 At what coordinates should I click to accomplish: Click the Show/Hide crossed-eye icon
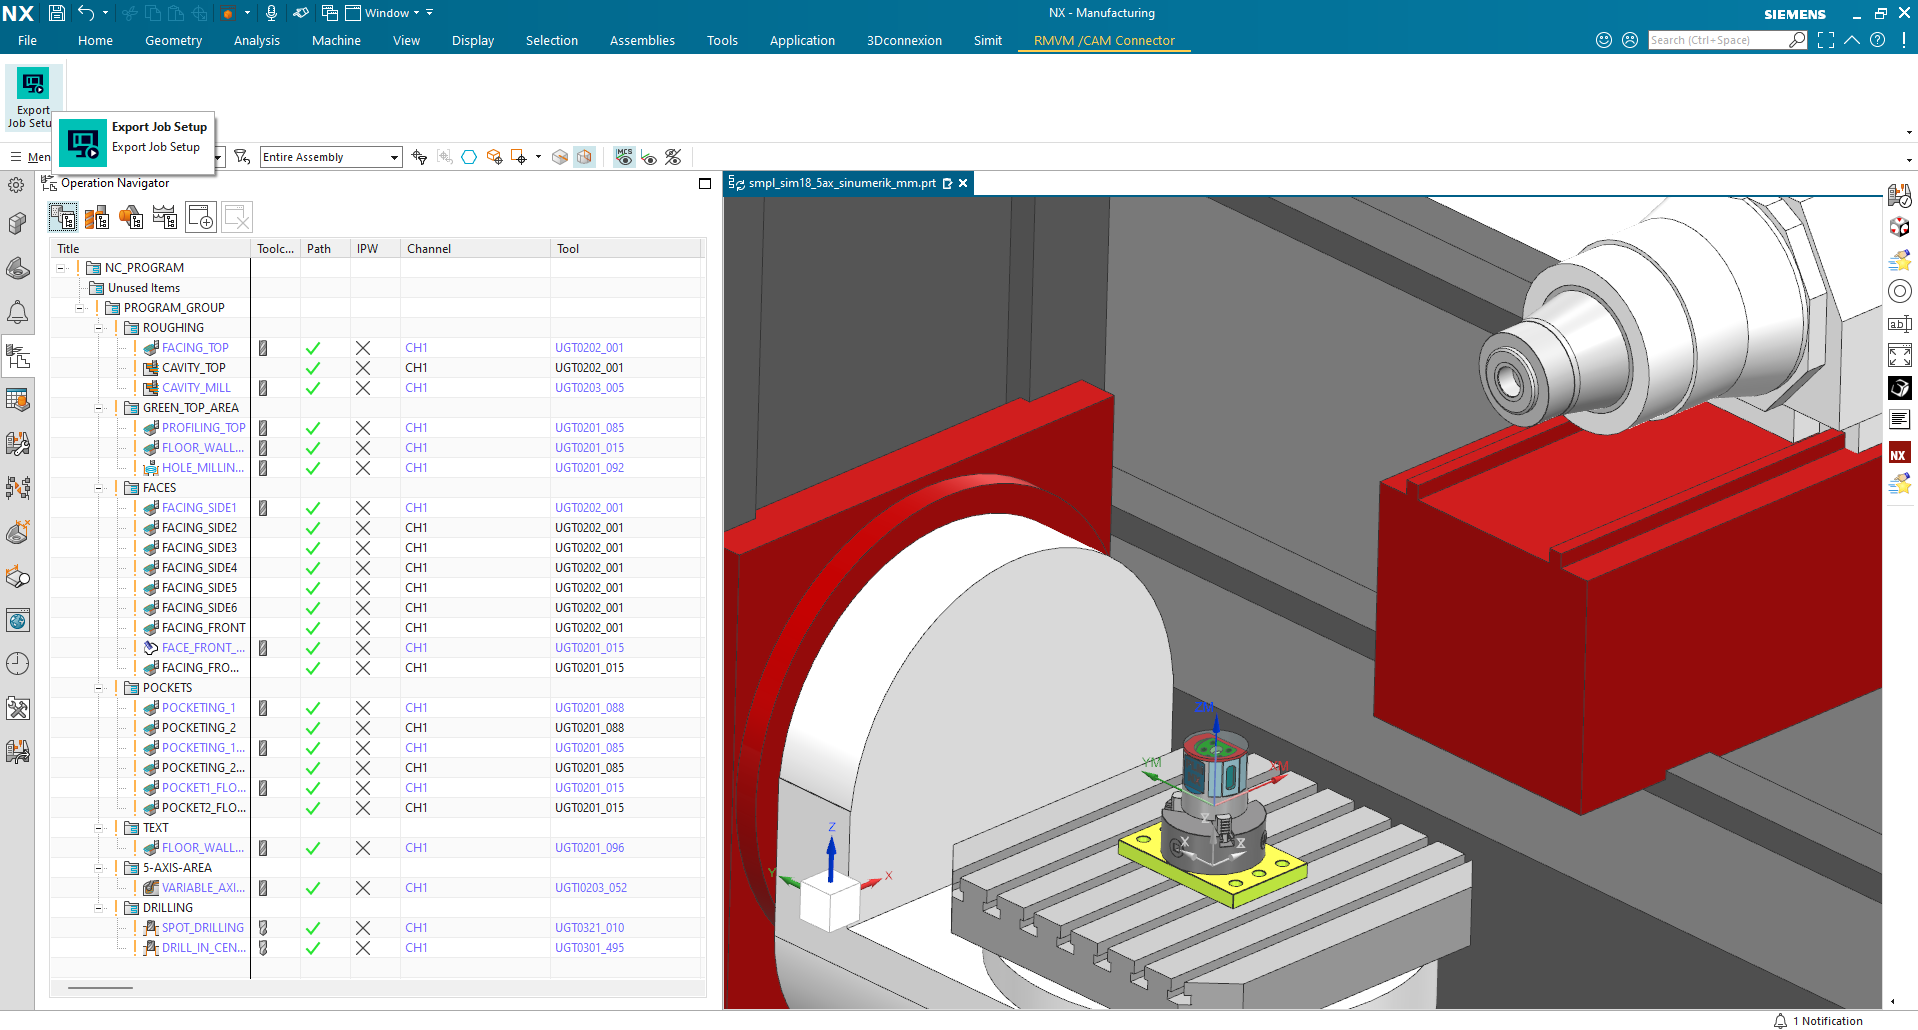point(673,157)
